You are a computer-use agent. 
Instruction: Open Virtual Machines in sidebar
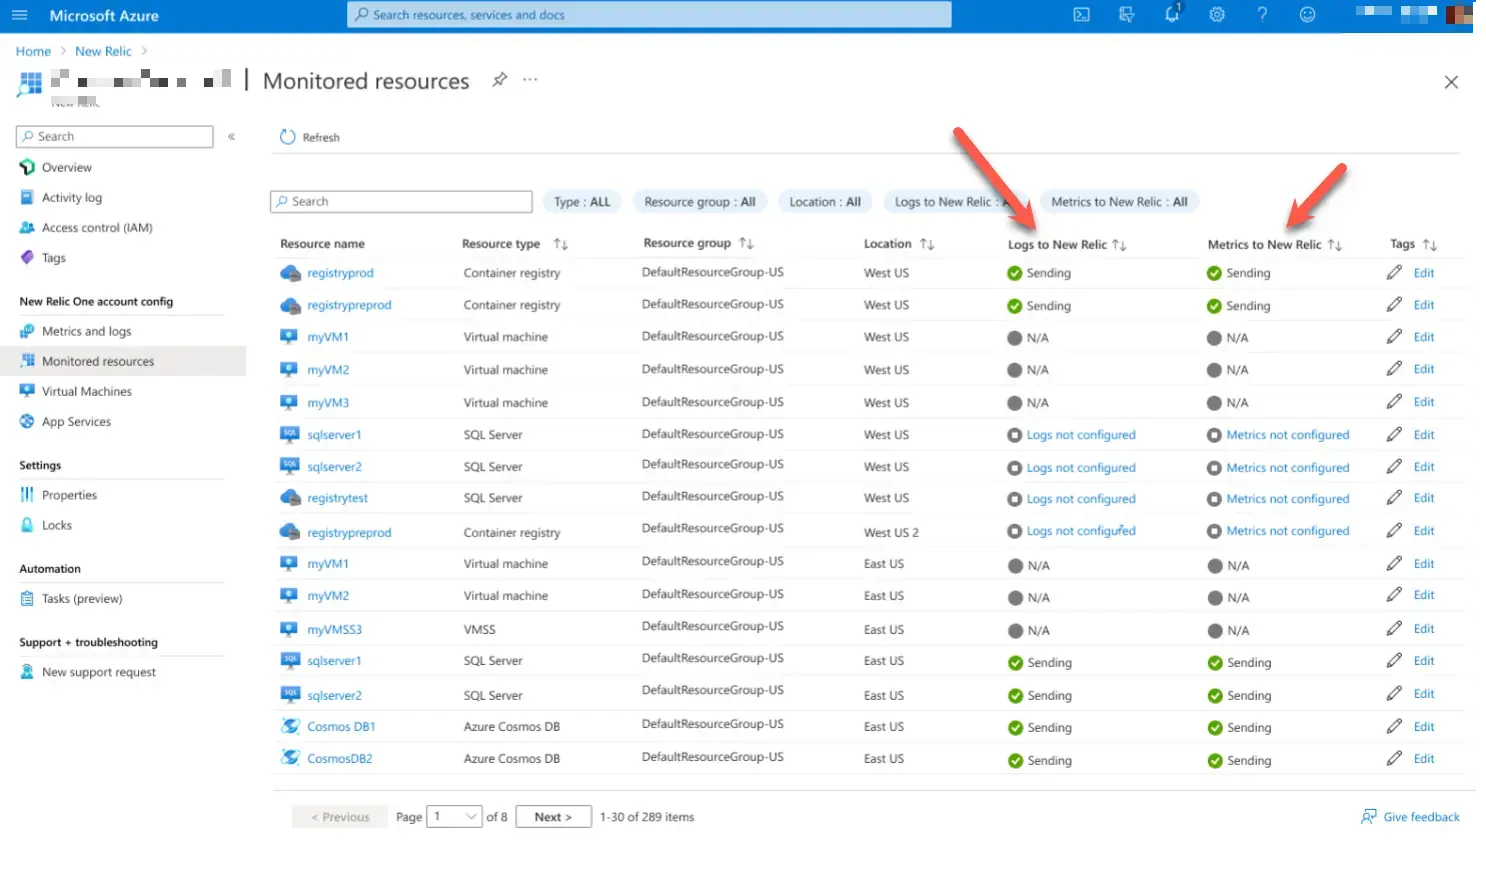click(x=86, y=391)
